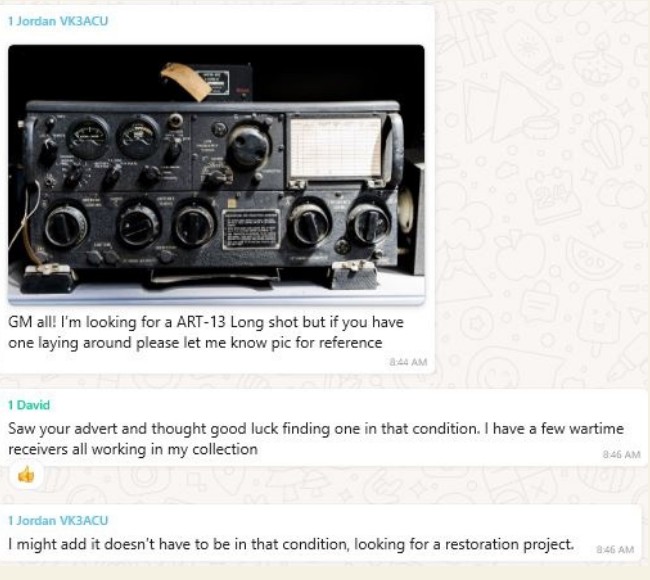Screen dimensions: 650x580
Task: Click the "receivers all working in my collection" line
Action: tap(133, 449)
